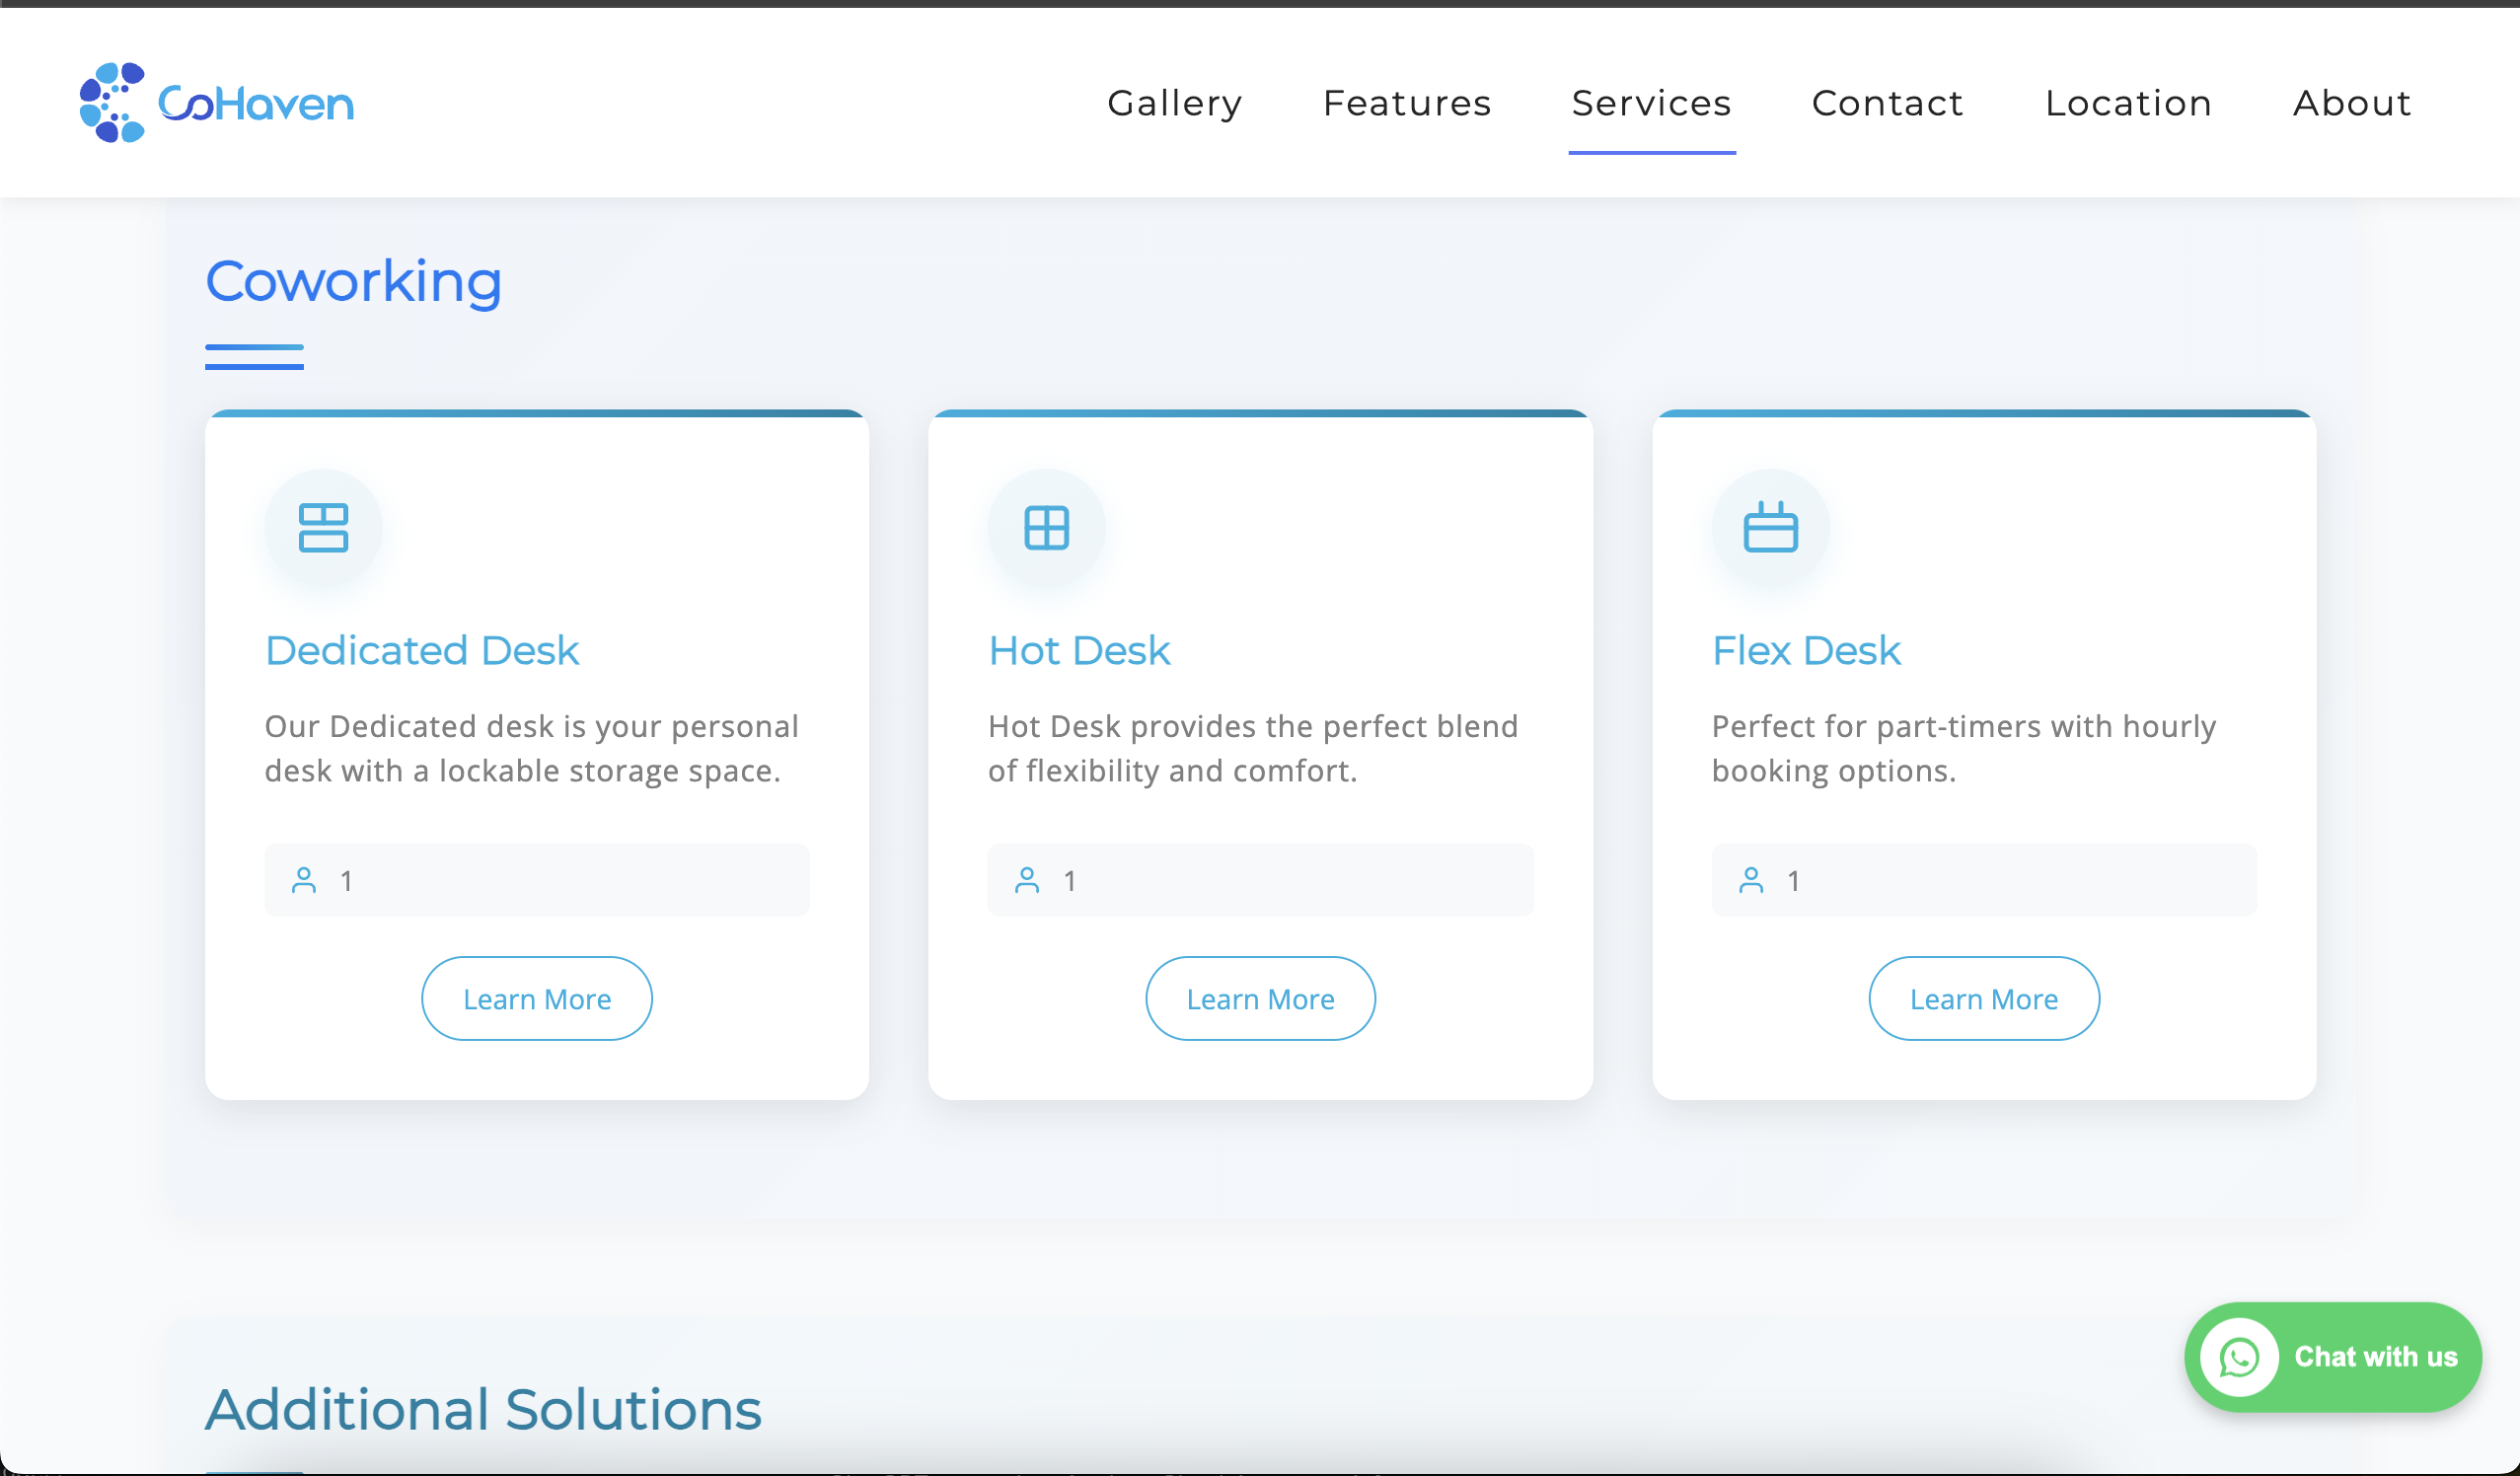
Task: Open the Gallery menu item
Action: point(1174,103)
